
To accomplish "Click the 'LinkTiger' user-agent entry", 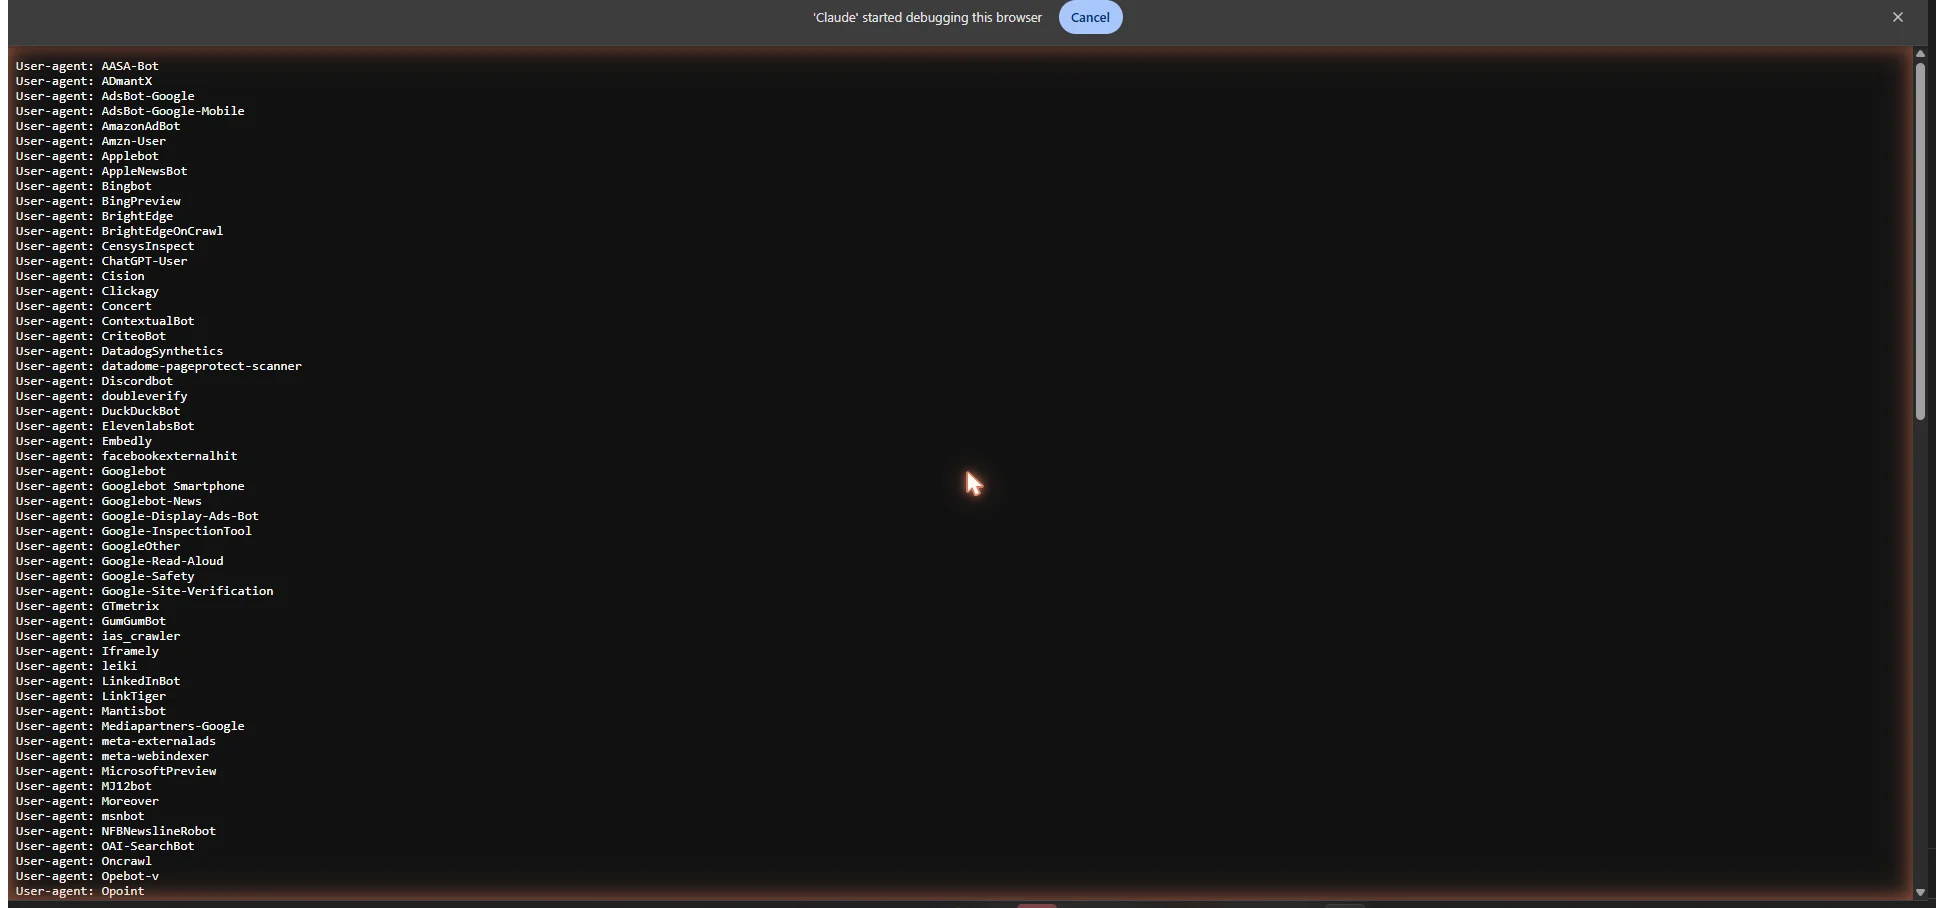I will click(x=91, y=696).
